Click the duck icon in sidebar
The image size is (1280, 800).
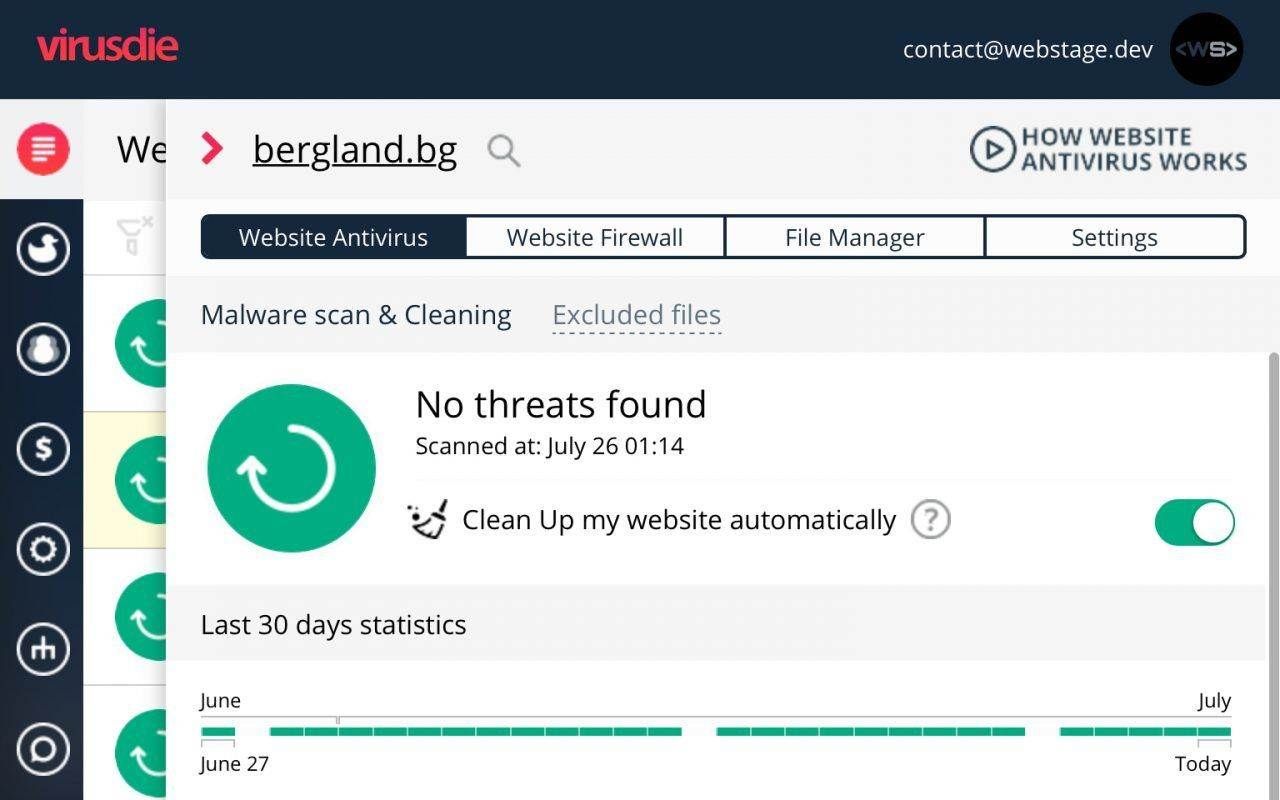(x=43, y=249)
